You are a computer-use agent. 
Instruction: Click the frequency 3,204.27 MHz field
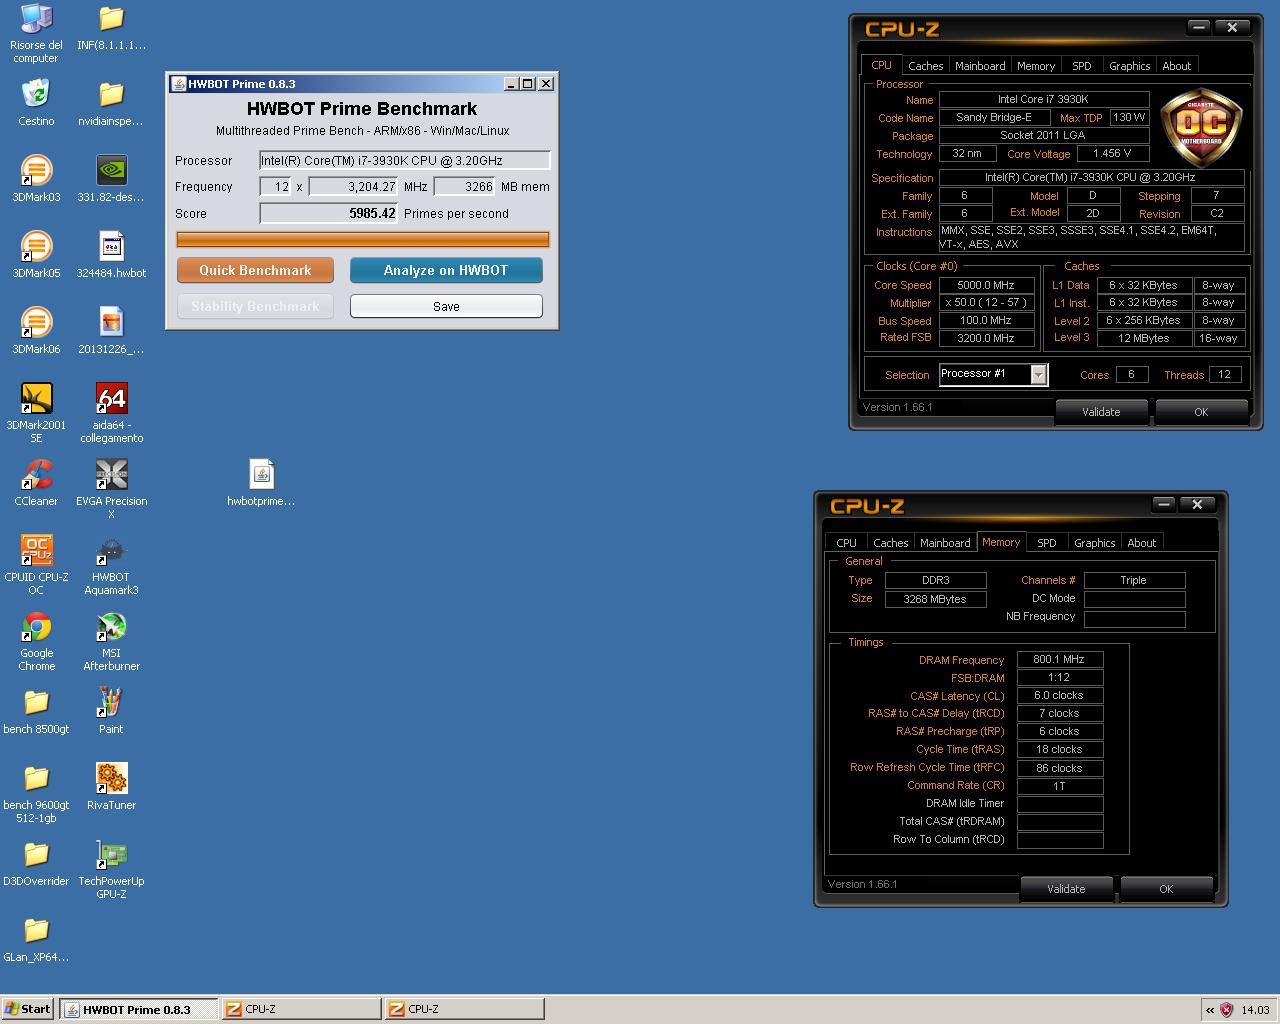pyautogui.click(x=354, y=187)
